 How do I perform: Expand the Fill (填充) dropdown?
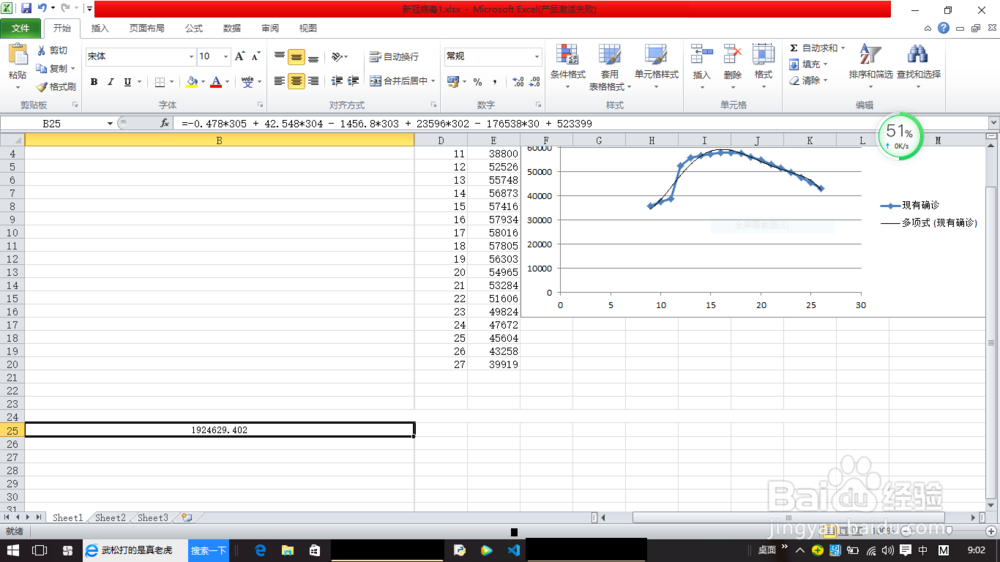825,64
